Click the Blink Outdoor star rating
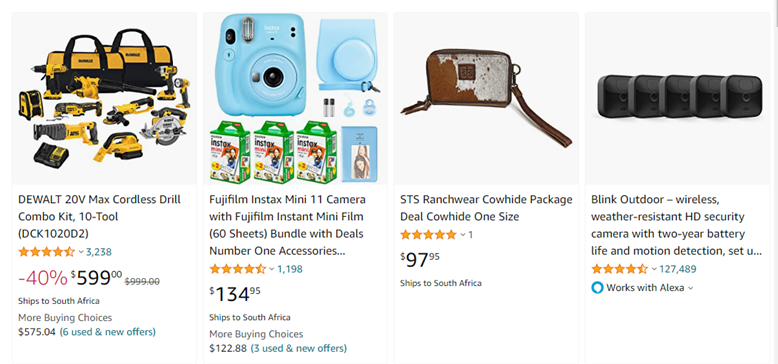Viewport: 778px width, 364px height. (620, 269)
